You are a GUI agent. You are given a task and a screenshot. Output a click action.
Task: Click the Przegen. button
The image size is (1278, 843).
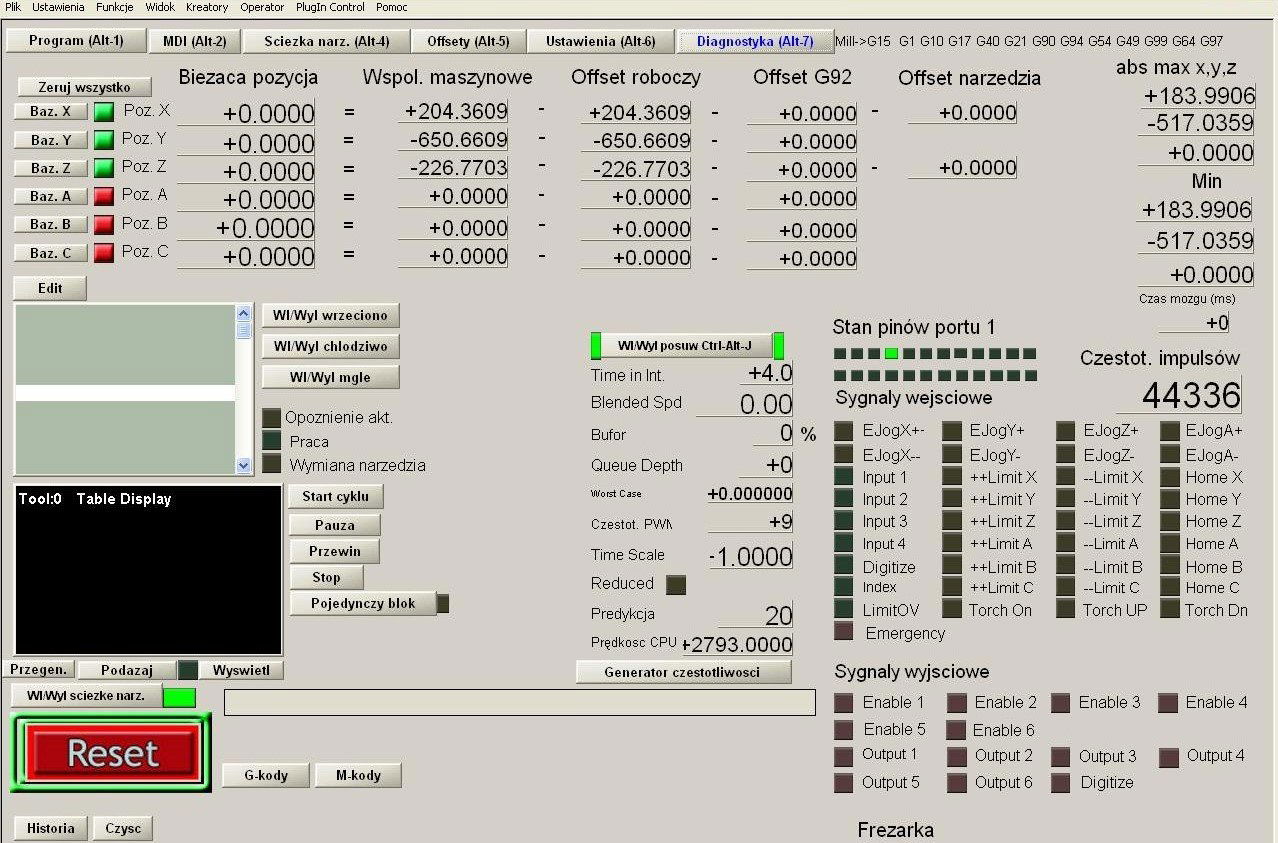[38, 670]
